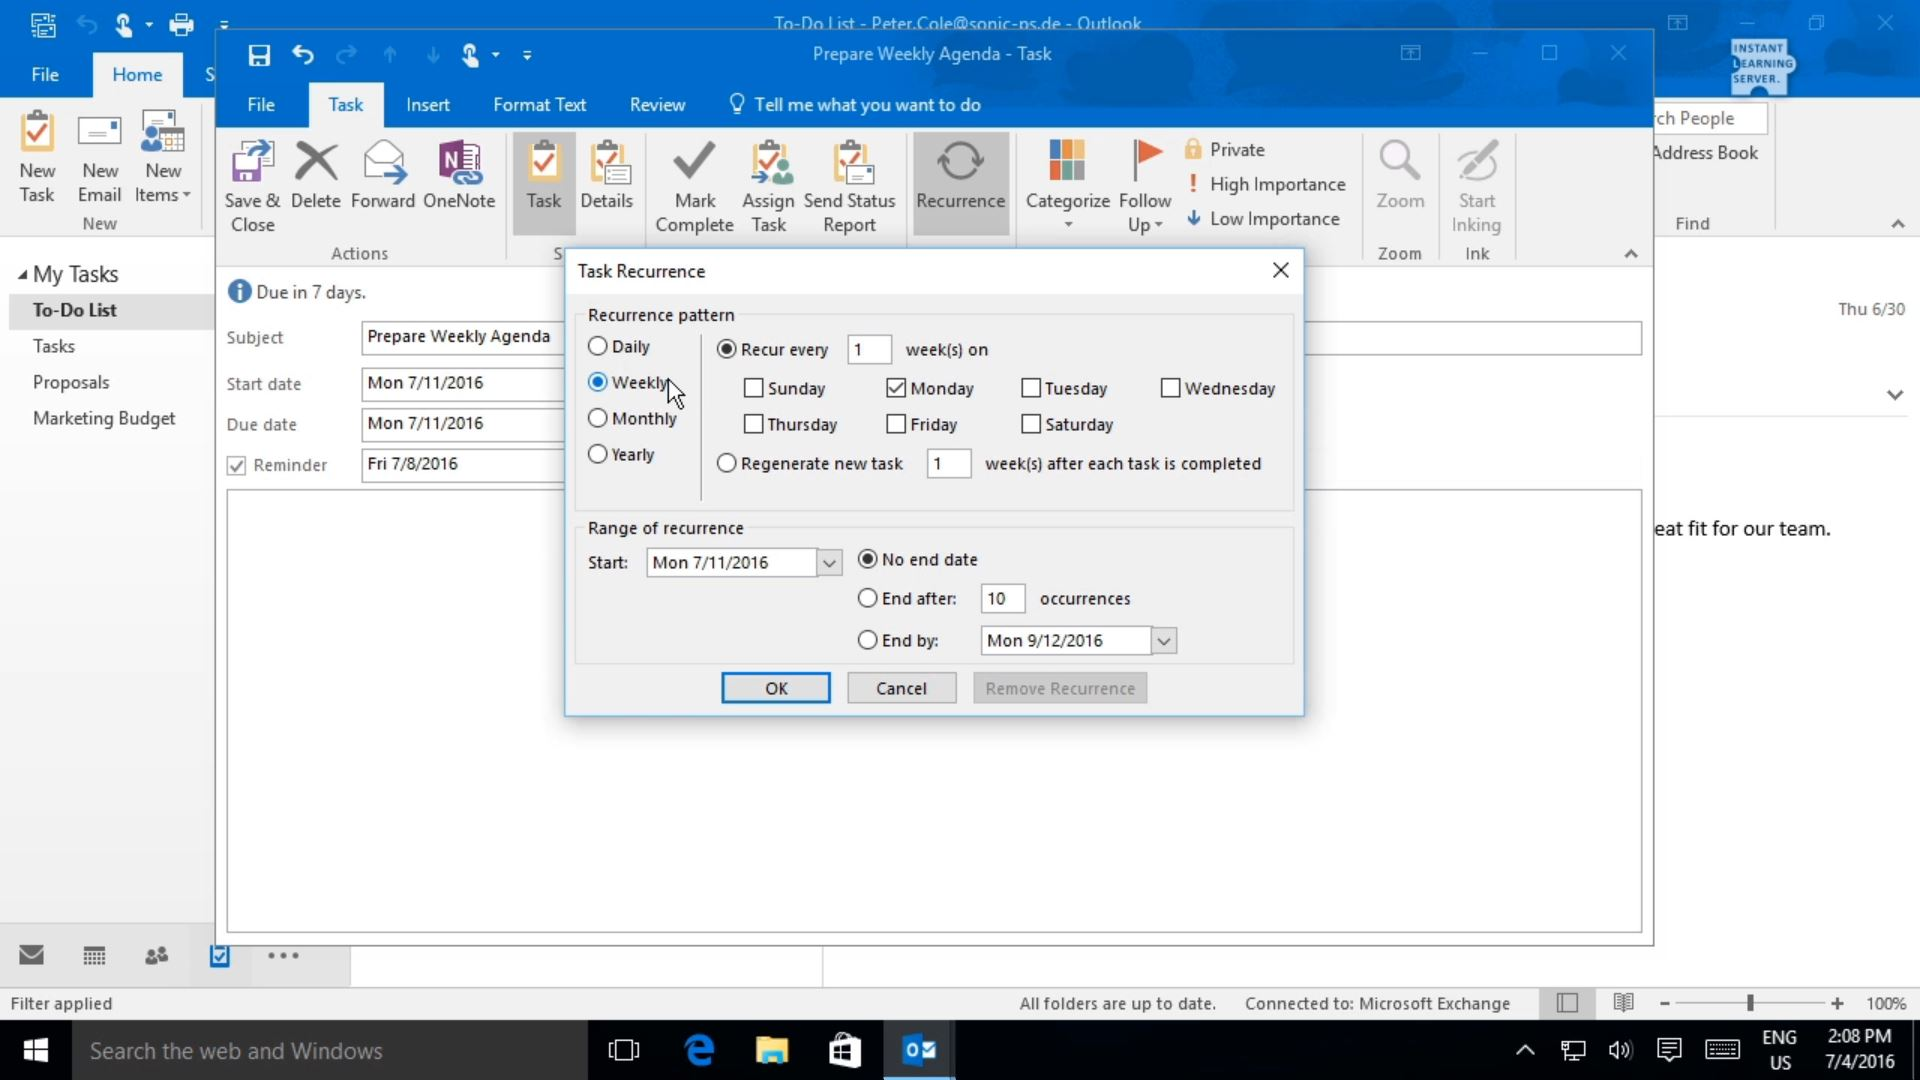
Task: Click the occurrences number field
Action: (1001, 598)
